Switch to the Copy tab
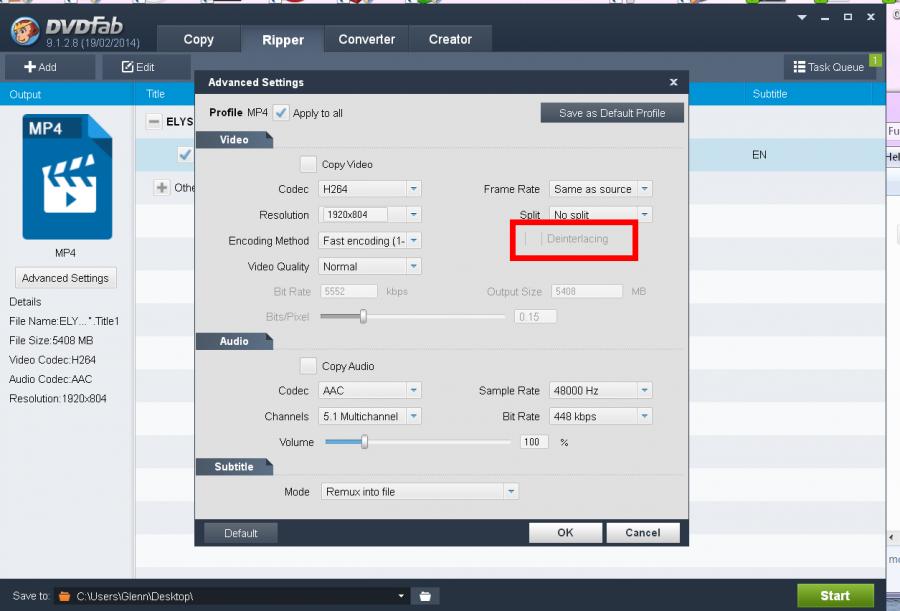This screenshot has width=900, height=611. (x=199, y=39)
